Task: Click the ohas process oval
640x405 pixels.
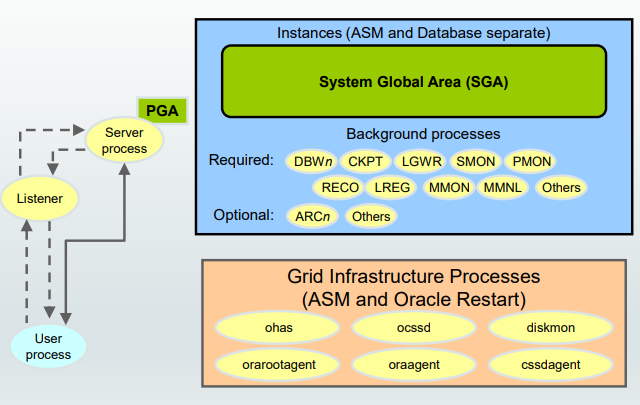Action: tap(278, 328)
